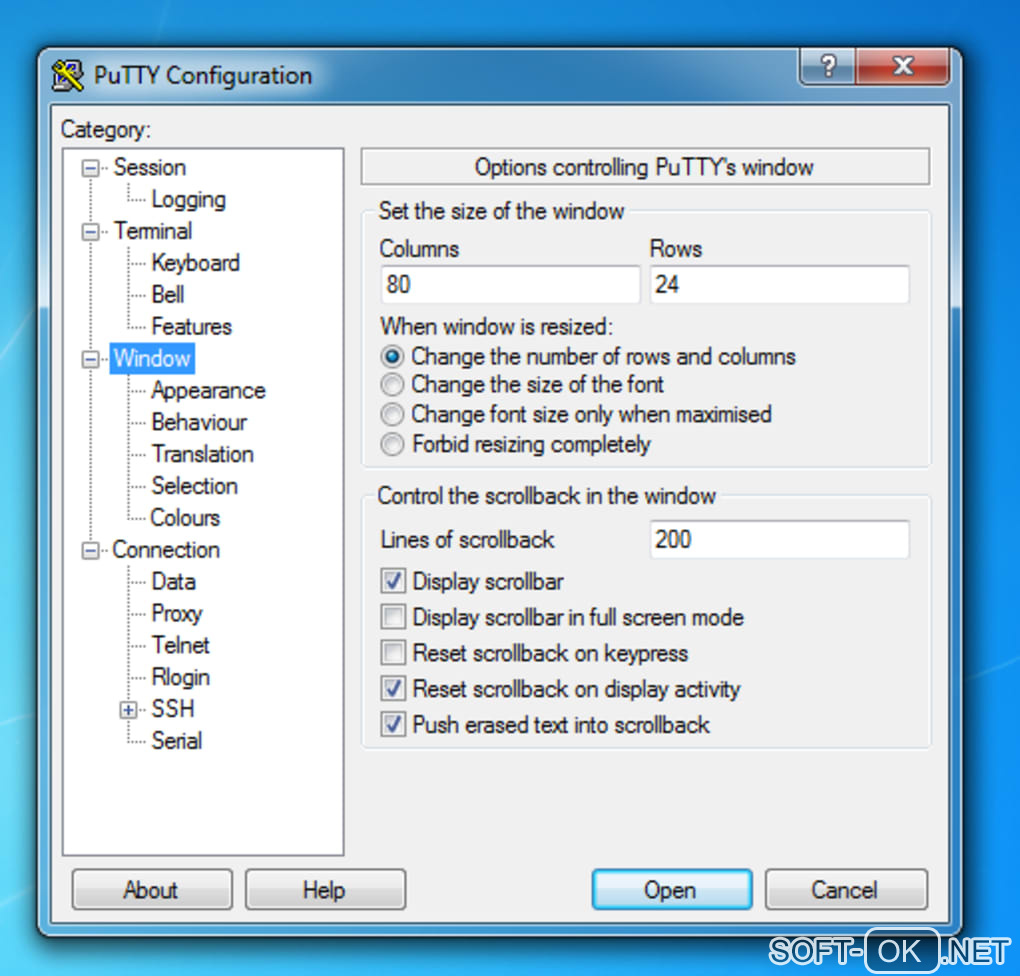Collapse the Session tree node
Image resolution: width=1020 pixels, height=976 pixels.
(90, 169)
